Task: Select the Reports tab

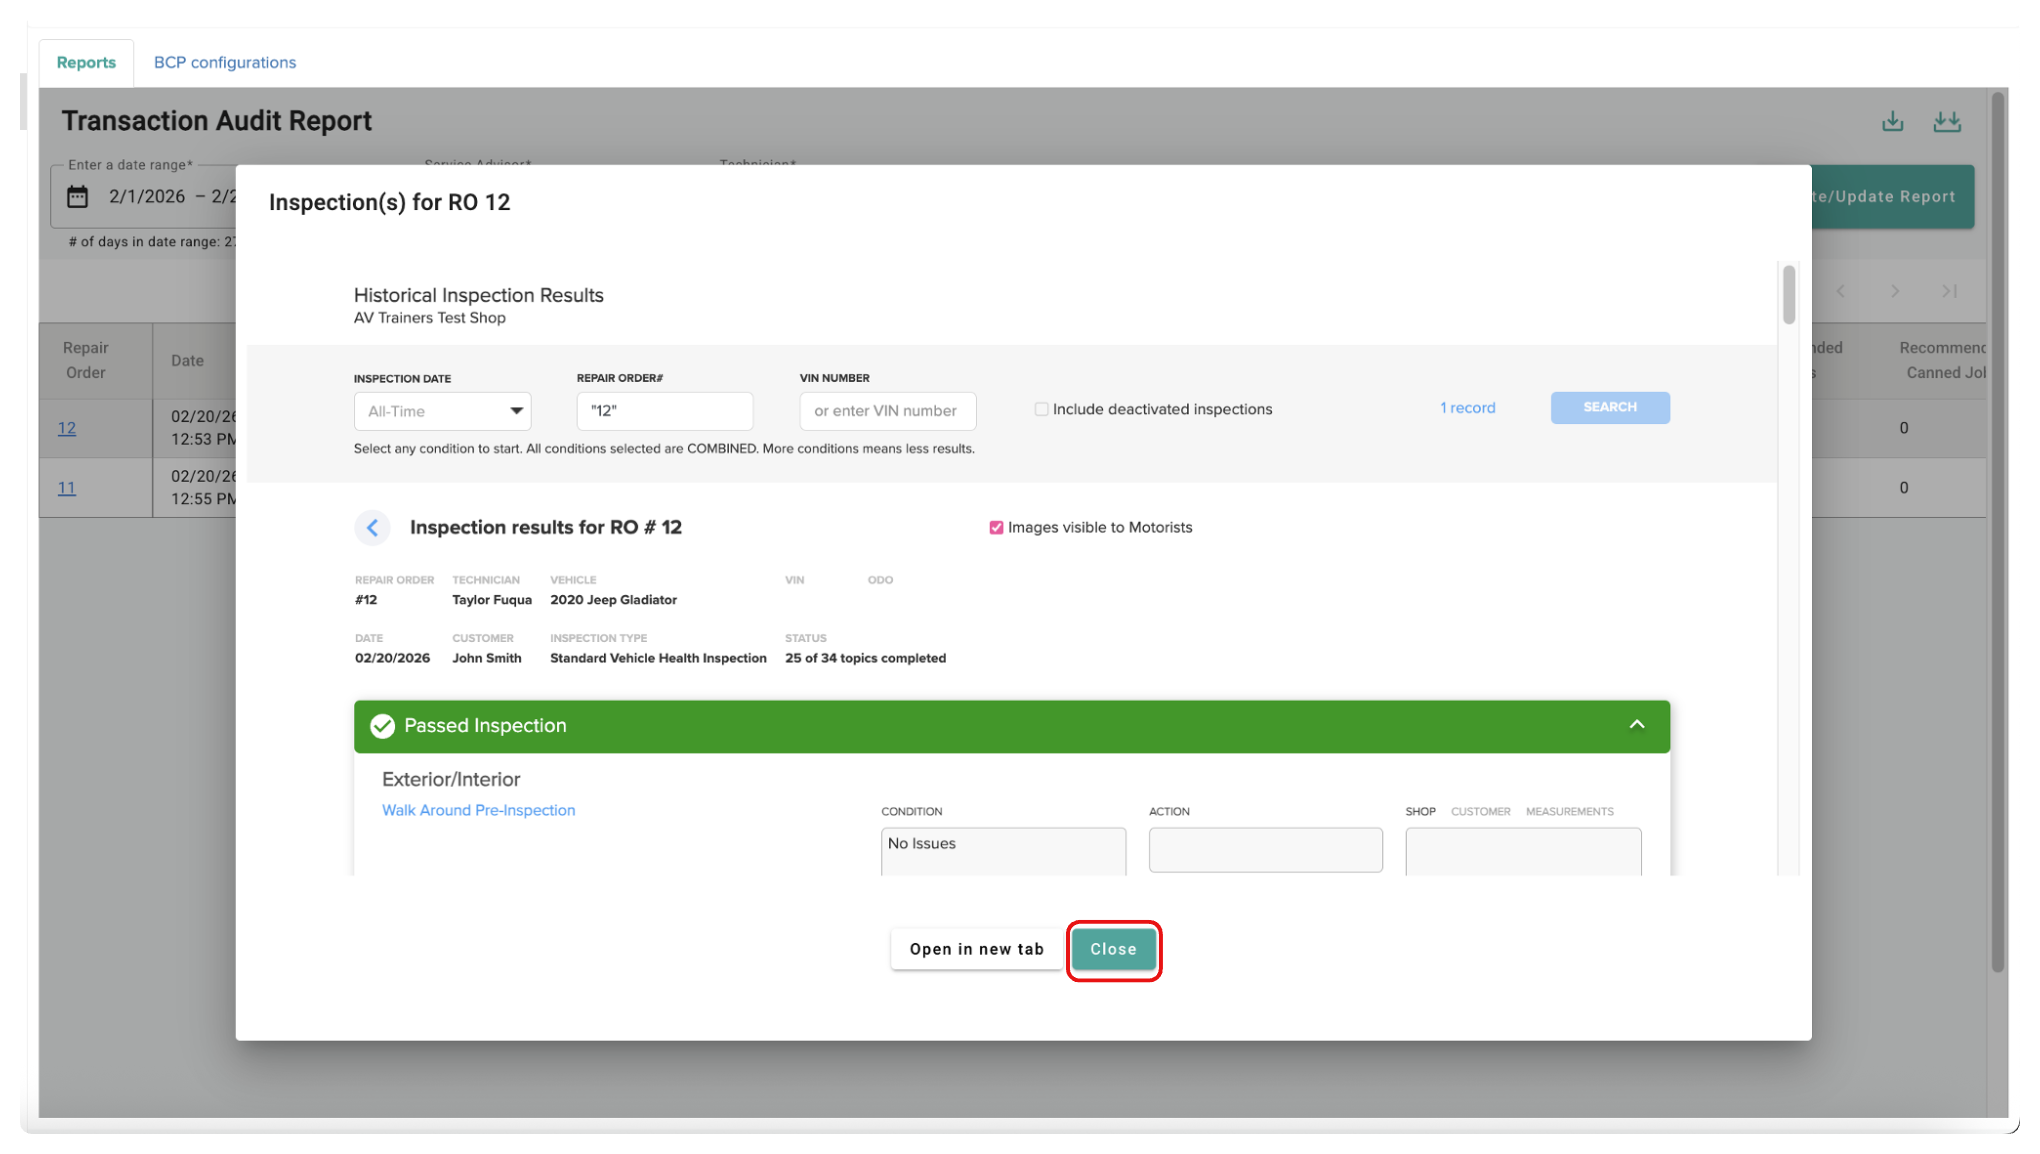Action: (x=86, y=62)
